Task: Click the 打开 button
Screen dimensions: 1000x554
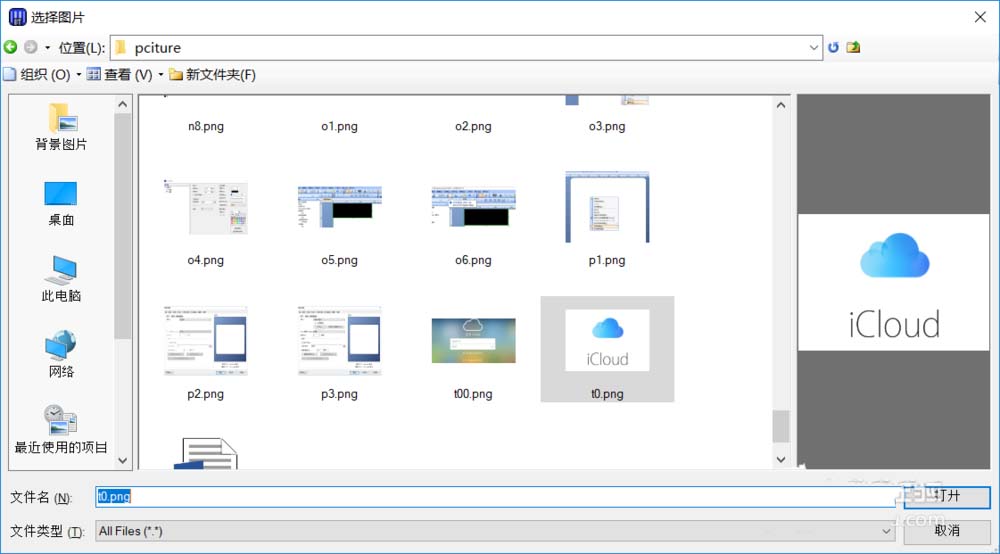Action: [947, 496]
